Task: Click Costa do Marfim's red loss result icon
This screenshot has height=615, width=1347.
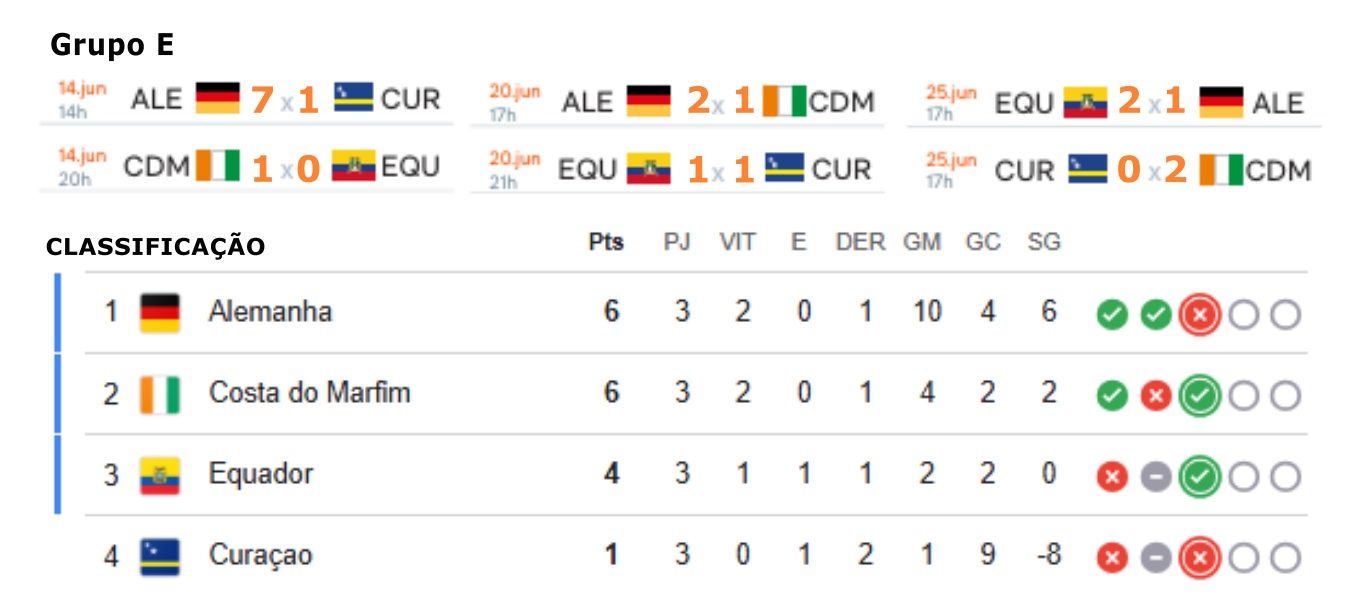Action: click(x=1155, y=397)
